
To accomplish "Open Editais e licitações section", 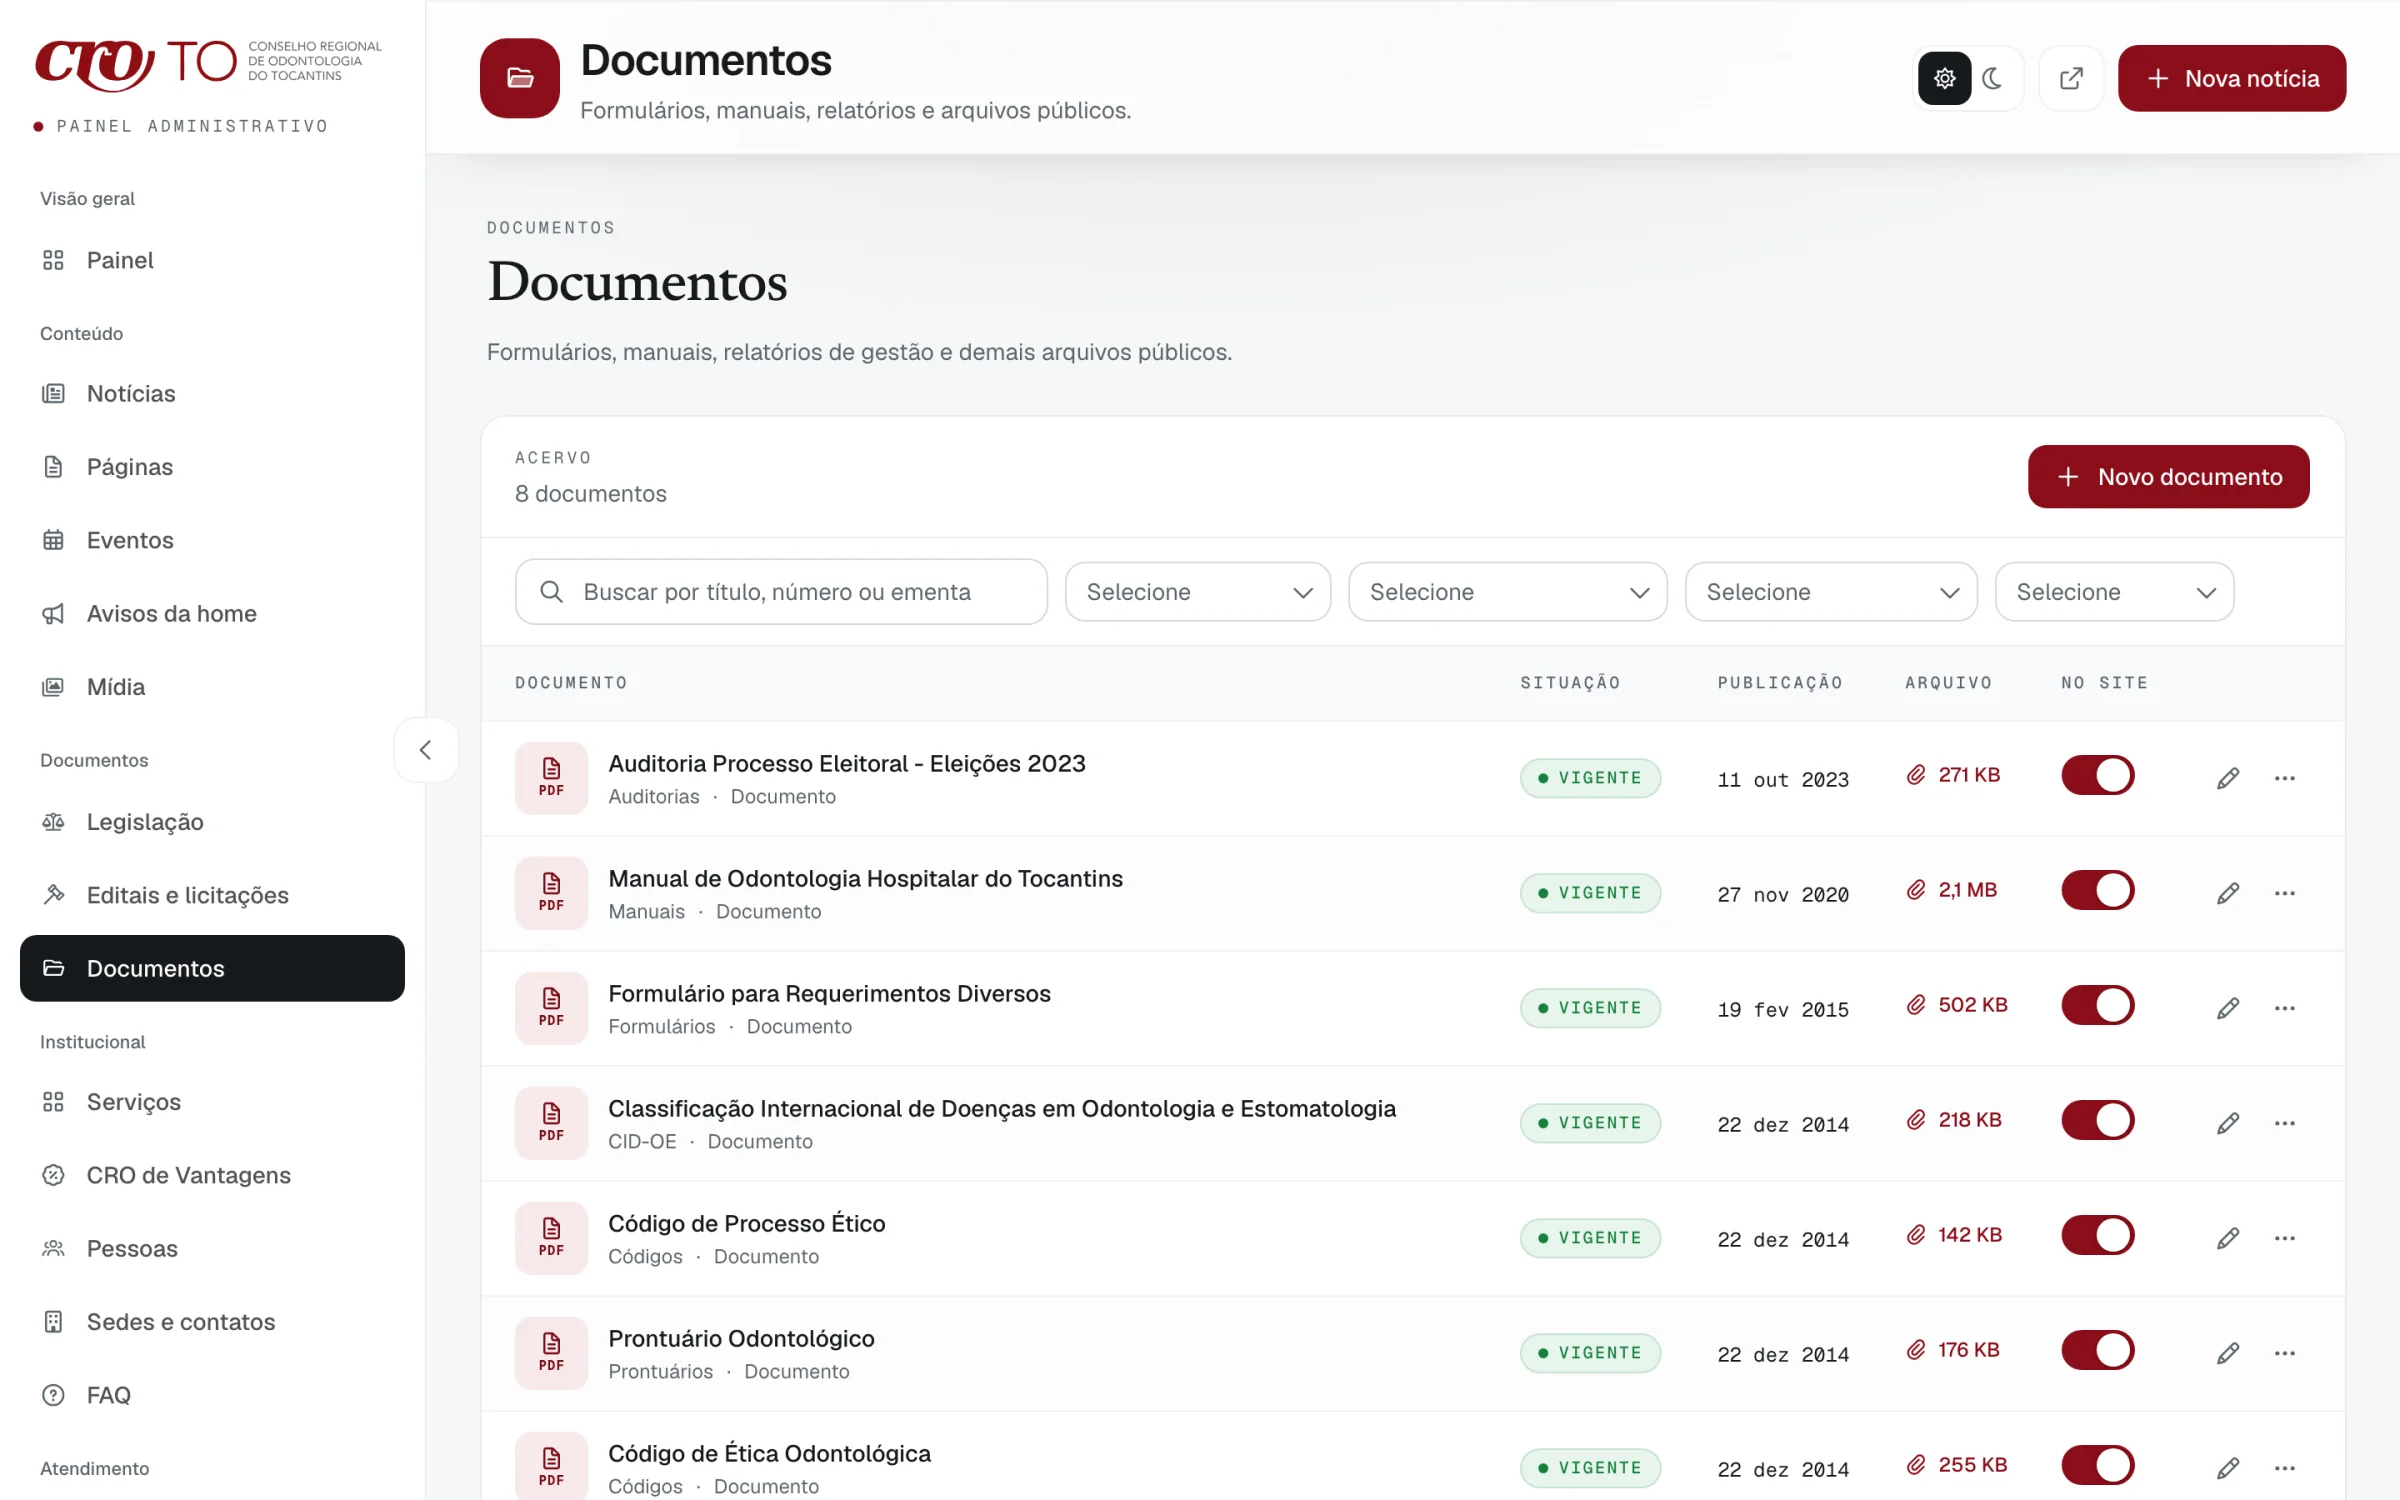I will 212,895.
